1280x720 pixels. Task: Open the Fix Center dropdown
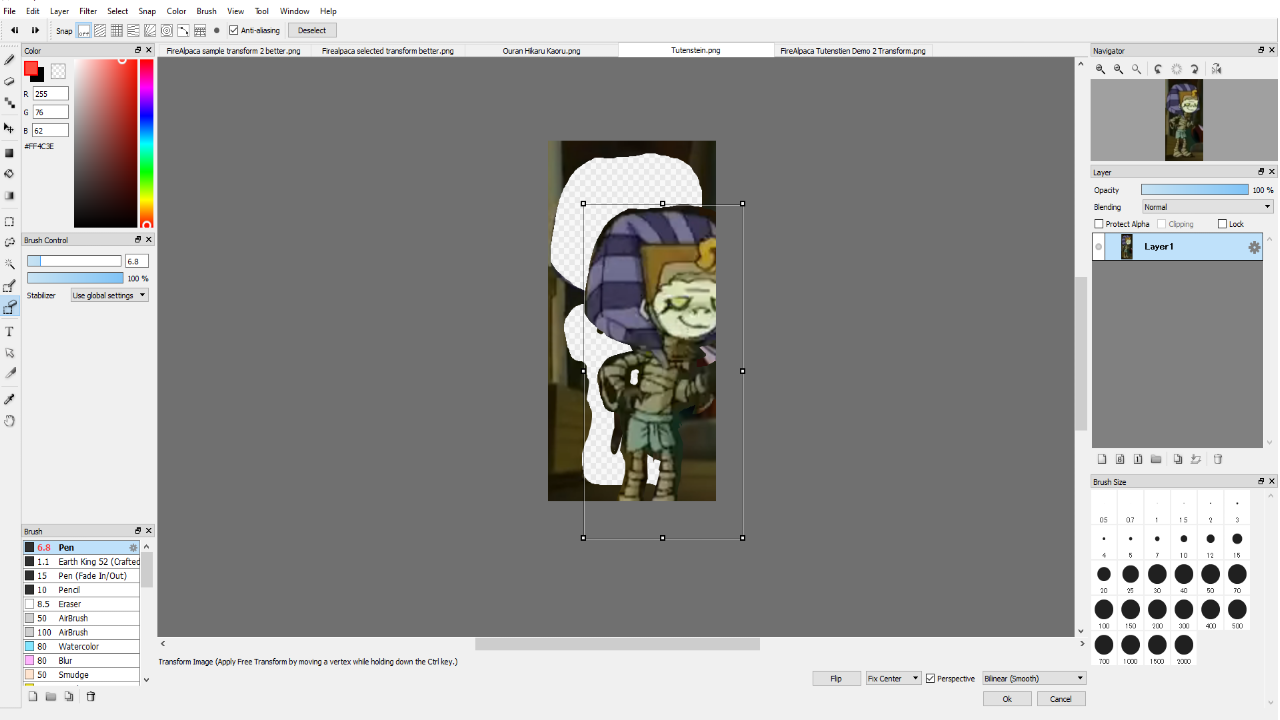[x=893, y=678]
